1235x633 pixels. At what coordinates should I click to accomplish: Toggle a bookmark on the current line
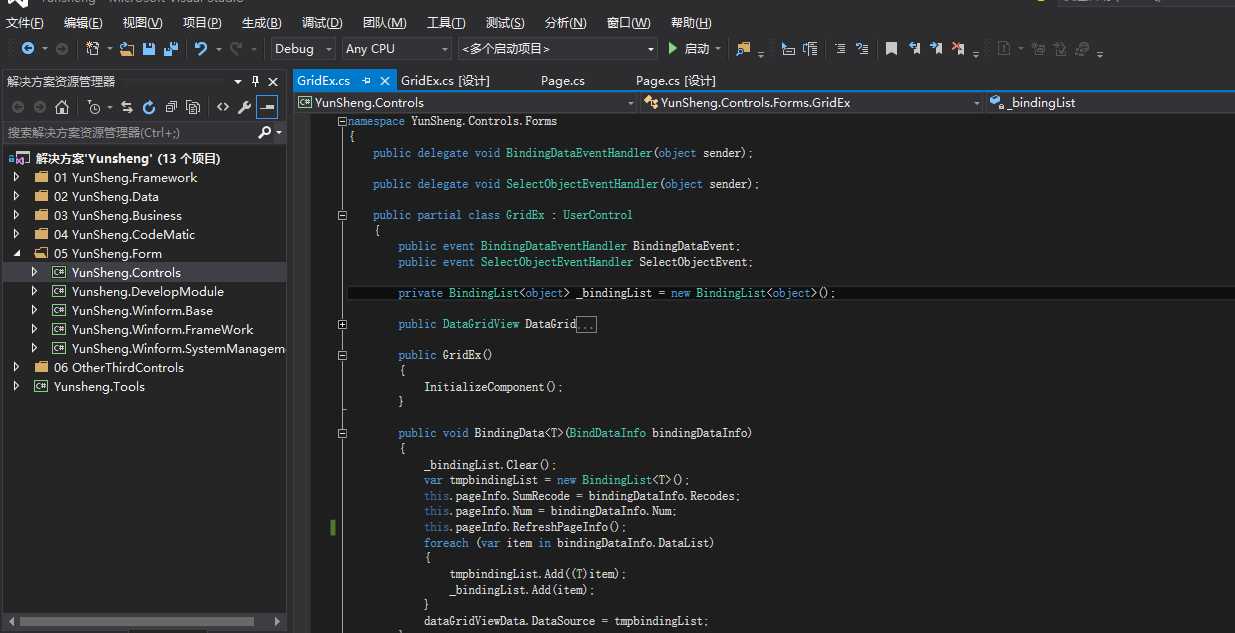tap(891, 48)
